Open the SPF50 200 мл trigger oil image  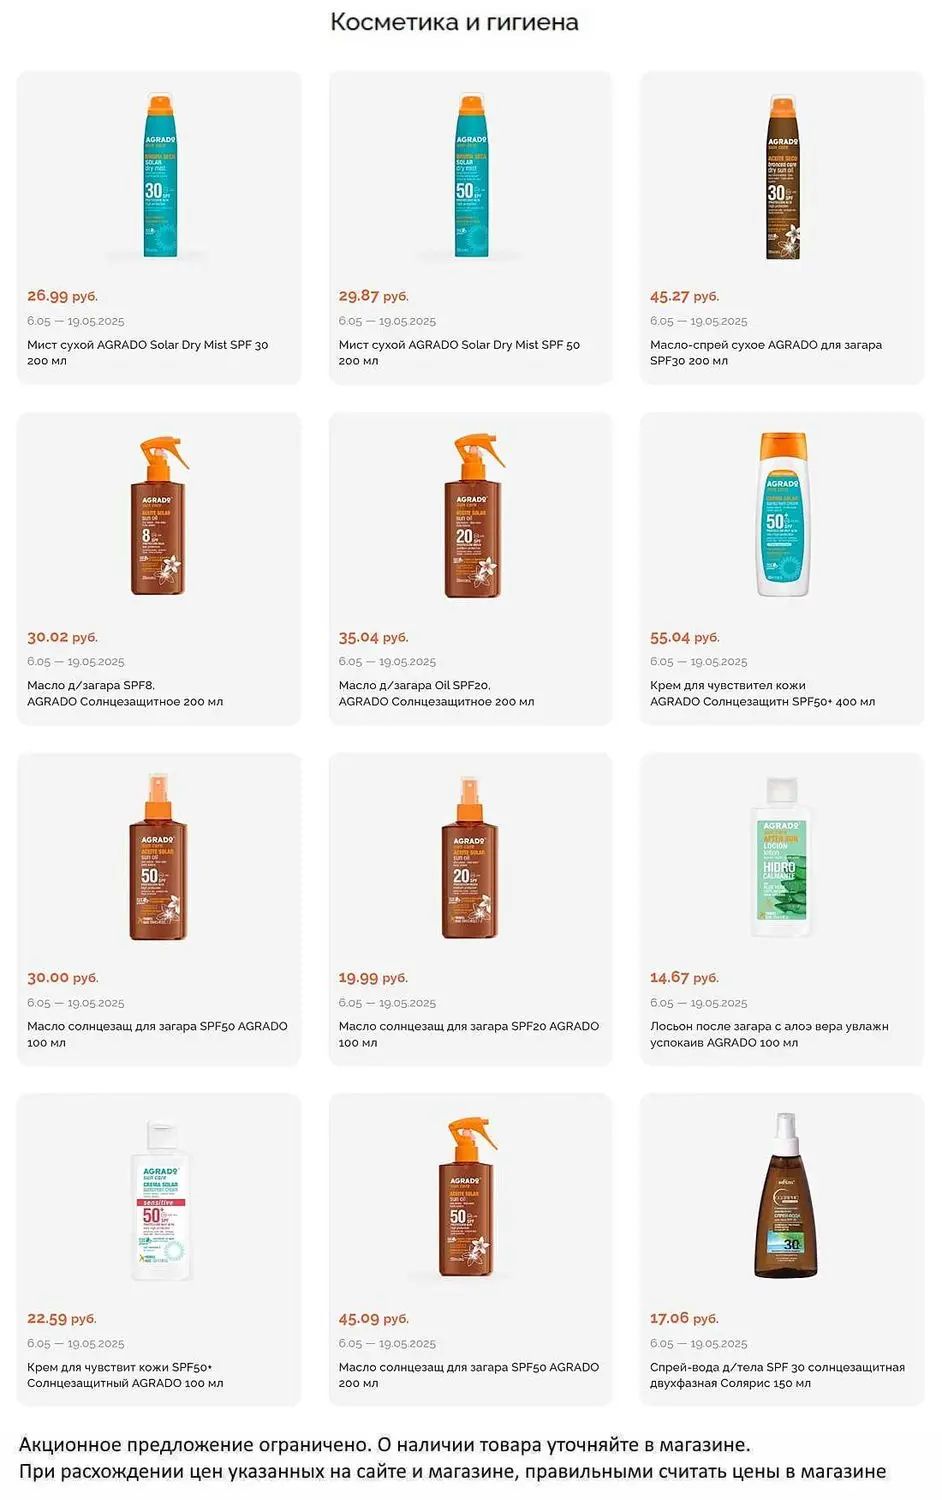click(468, 1197)
